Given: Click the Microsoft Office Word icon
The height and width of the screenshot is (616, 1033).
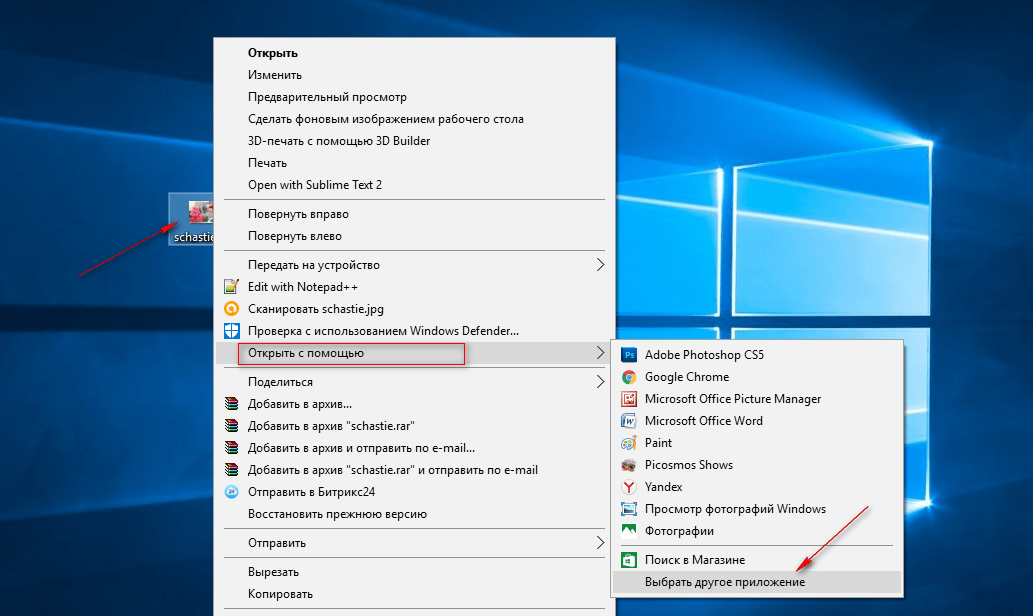Looking at the screenshot, I should coord(629,421).
